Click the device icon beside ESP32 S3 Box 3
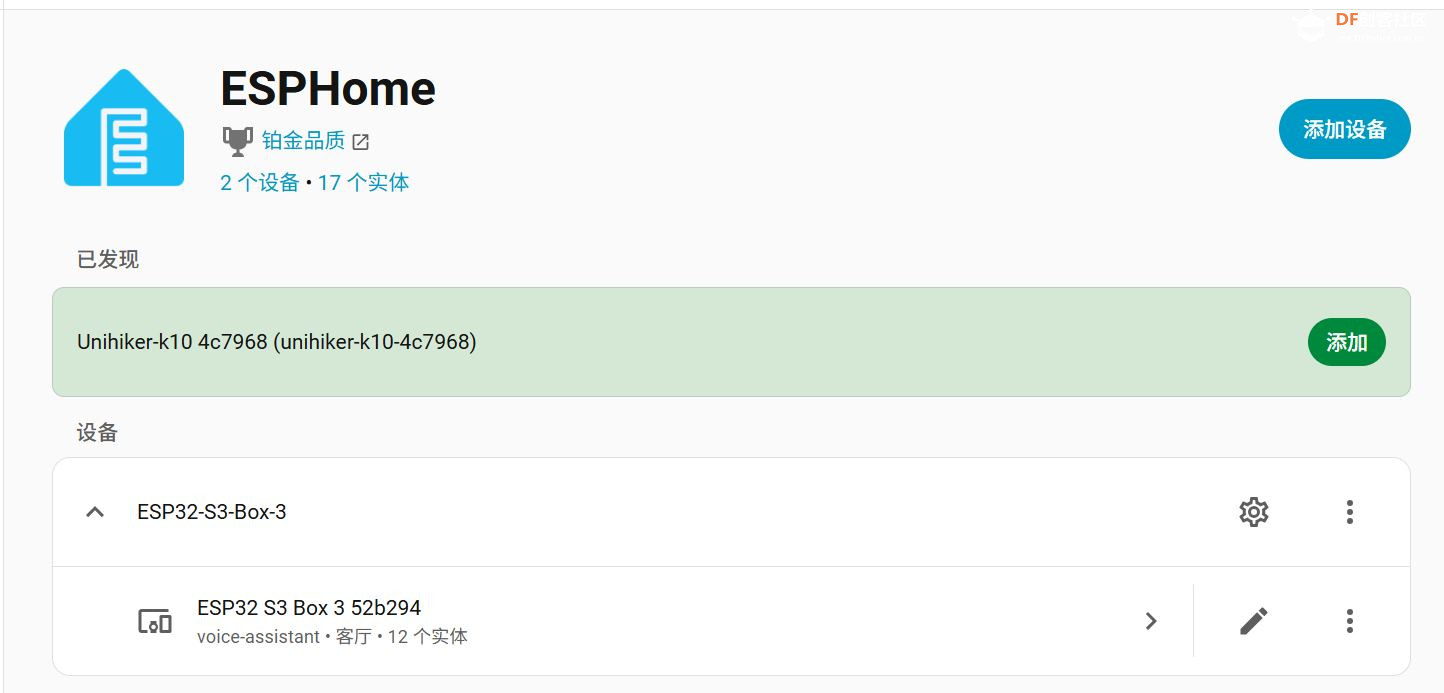Image resolution: width=1444 pixels, height=693 pixels. [153, 620]
